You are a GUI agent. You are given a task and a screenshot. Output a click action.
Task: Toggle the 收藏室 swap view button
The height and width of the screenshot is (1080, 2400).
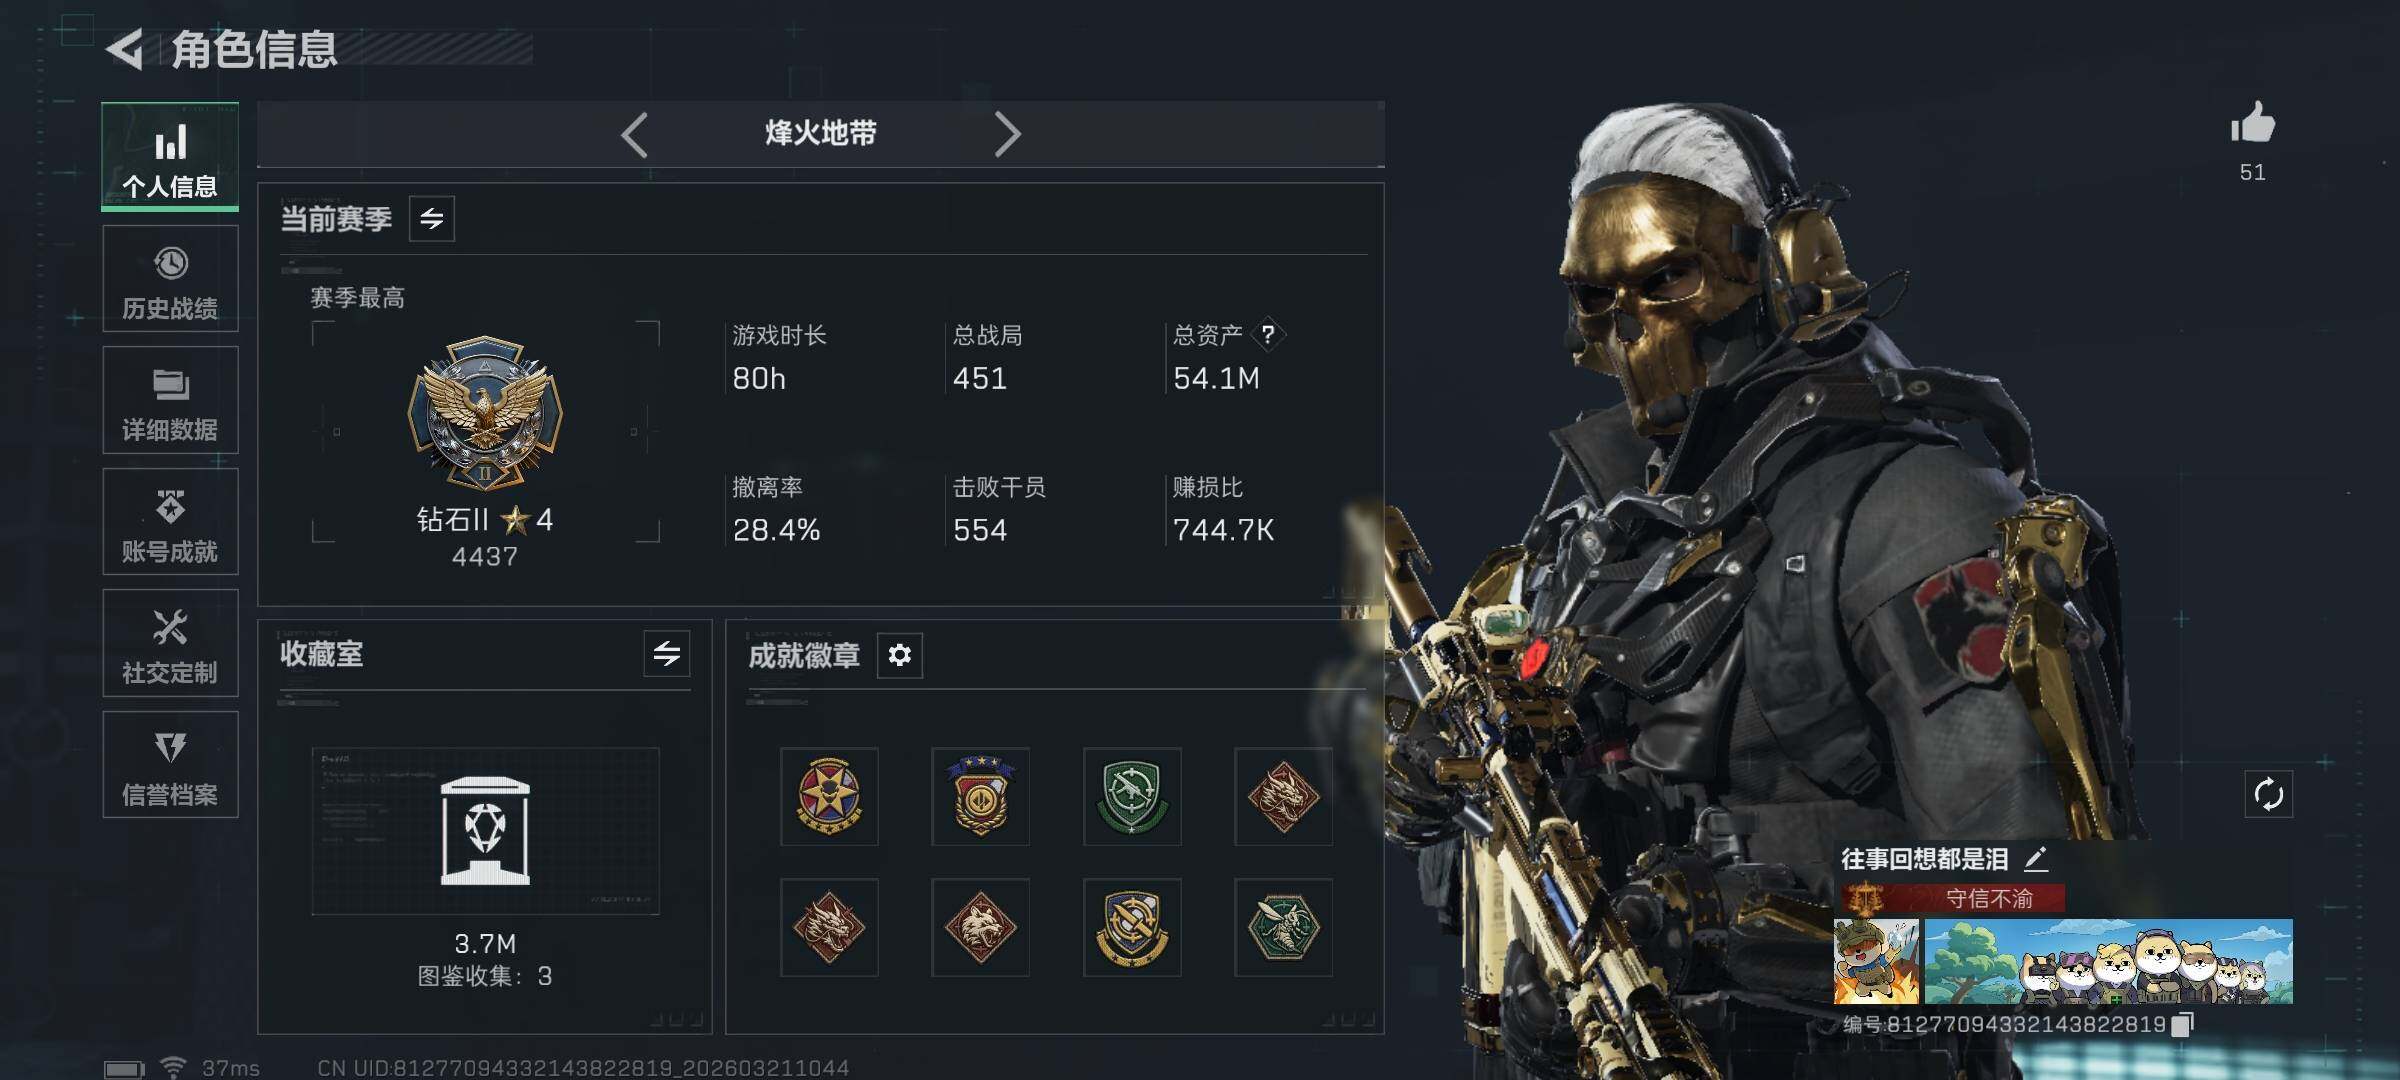pos(667,654)
